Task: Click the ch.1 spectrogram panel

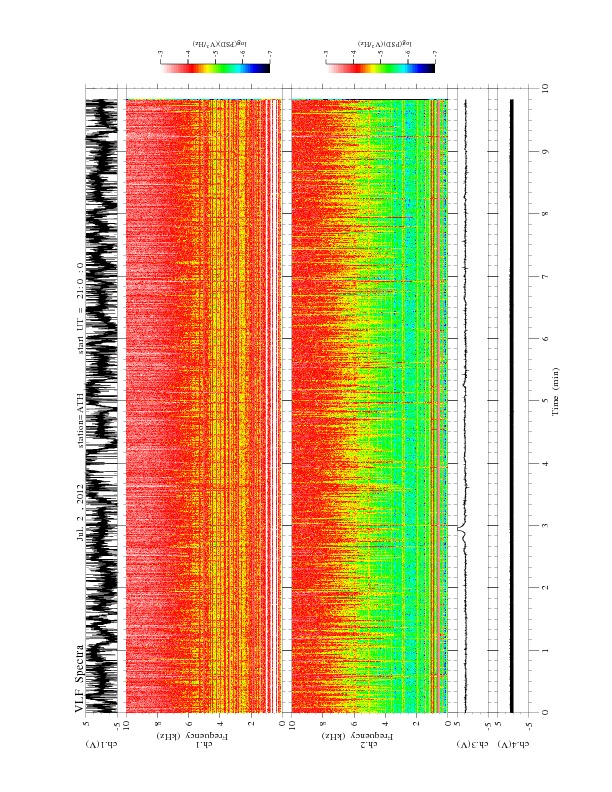Action: point(204,406)
